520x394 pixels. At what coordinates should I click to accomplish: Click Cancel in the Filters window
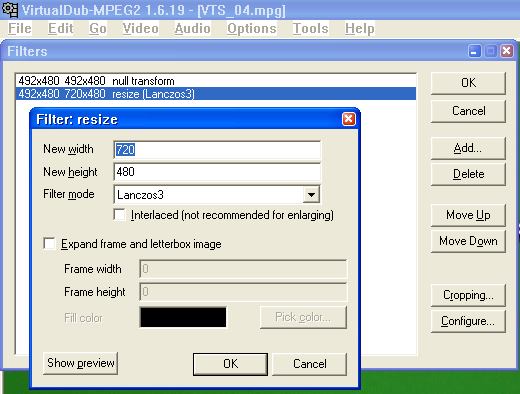pyautogui.click(x=468, y=111)
